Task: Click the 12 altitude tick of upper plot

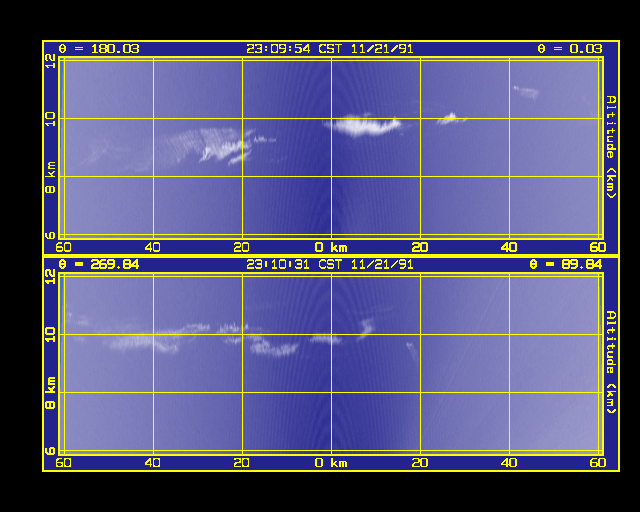Action: tap(50, 62)
